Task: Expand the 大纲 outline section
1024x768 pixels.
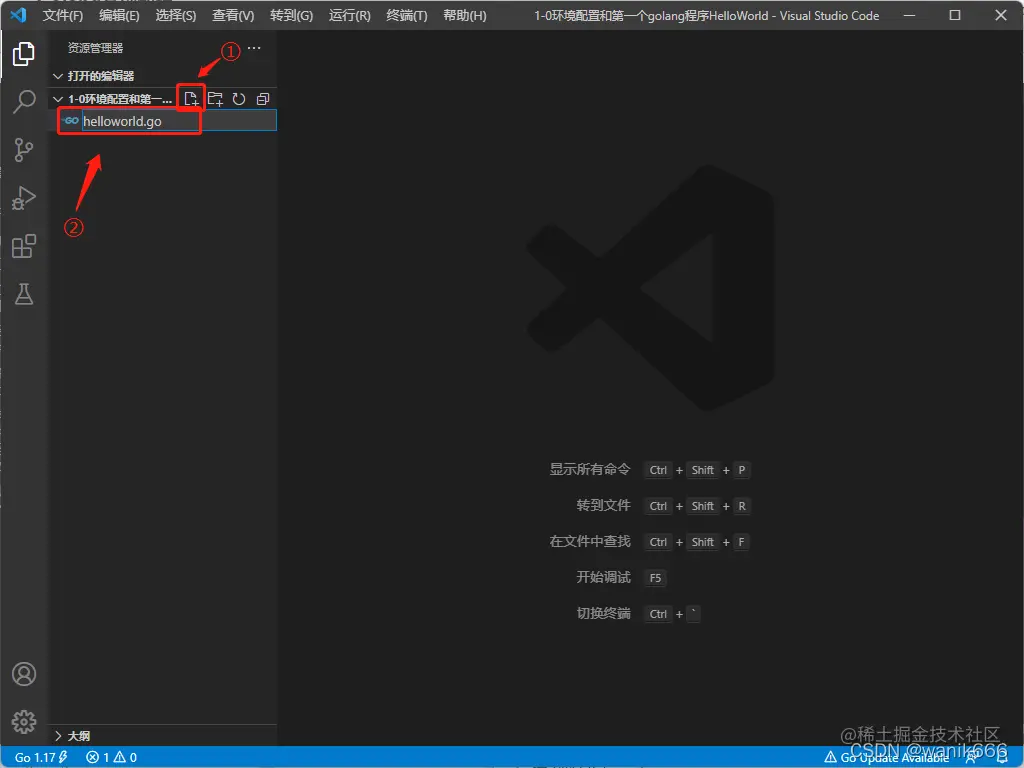Action: (163, 736)
